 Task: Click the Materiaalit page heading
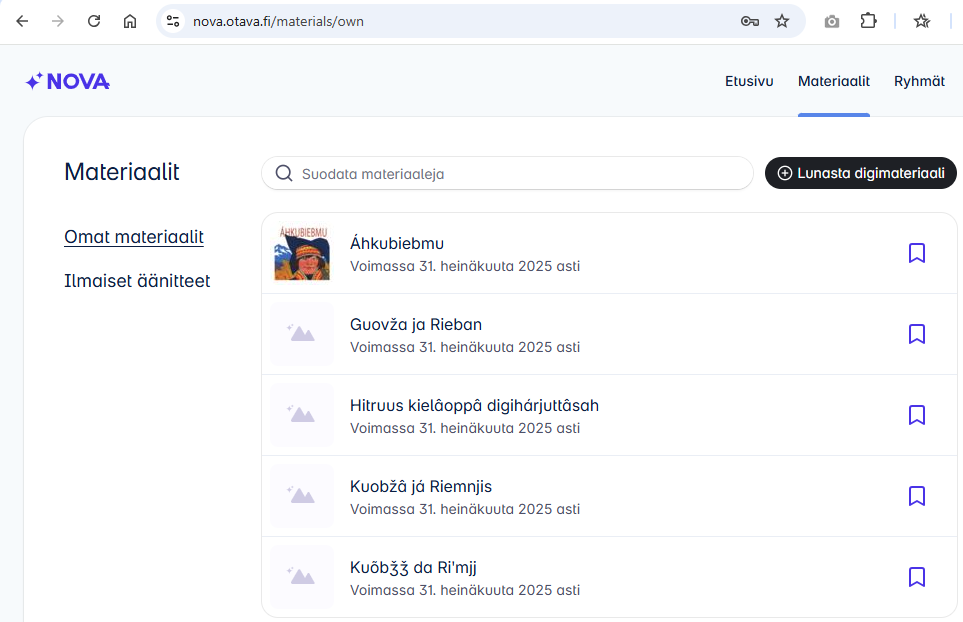point(122,172)
